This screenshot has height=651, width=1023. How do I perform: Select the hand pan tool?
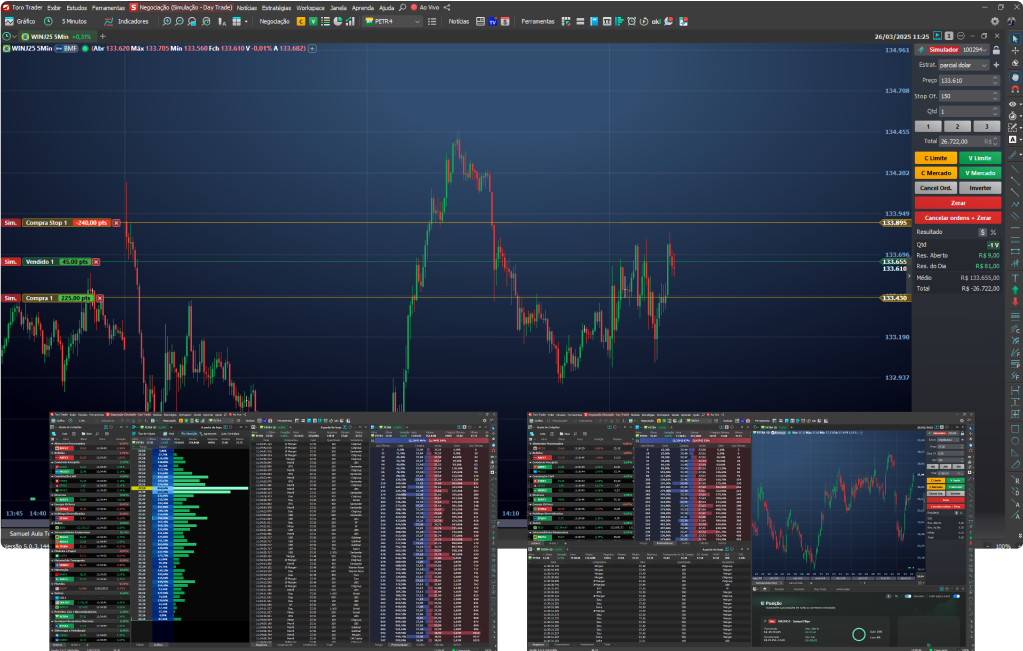(x=1014, y=76)
